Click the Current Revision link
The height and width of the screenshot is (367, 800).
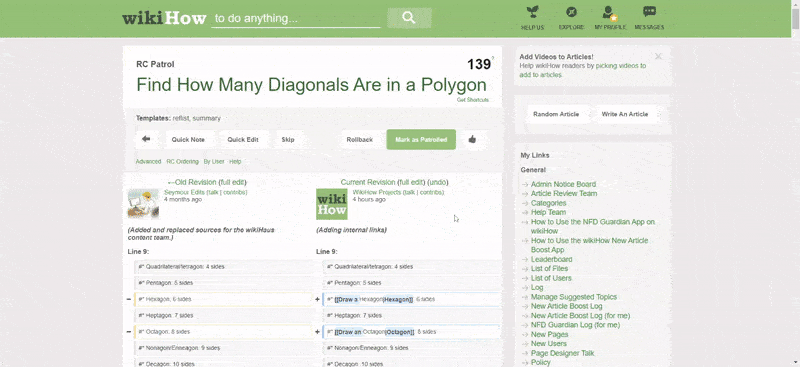point(368,182)
